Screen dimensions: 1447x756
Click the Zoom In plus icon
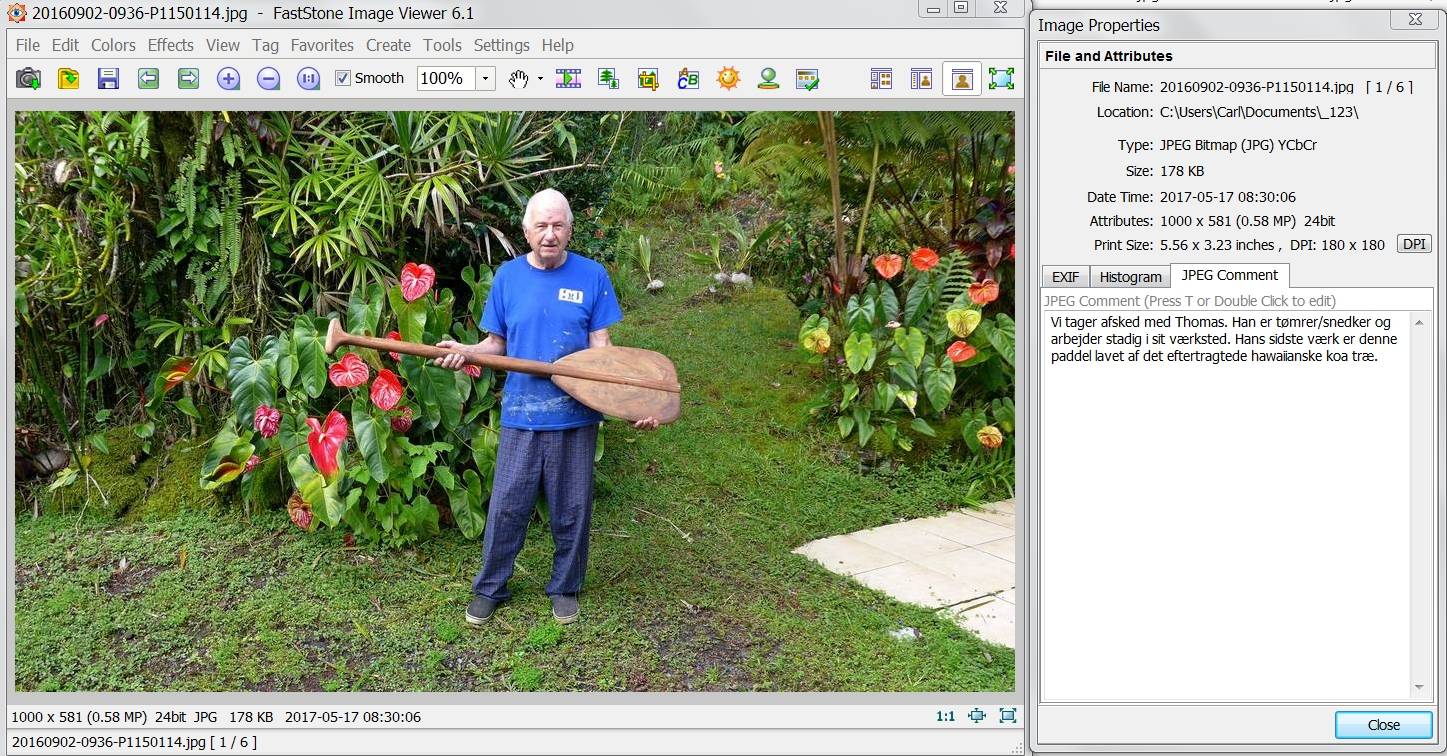coord(228,78)
